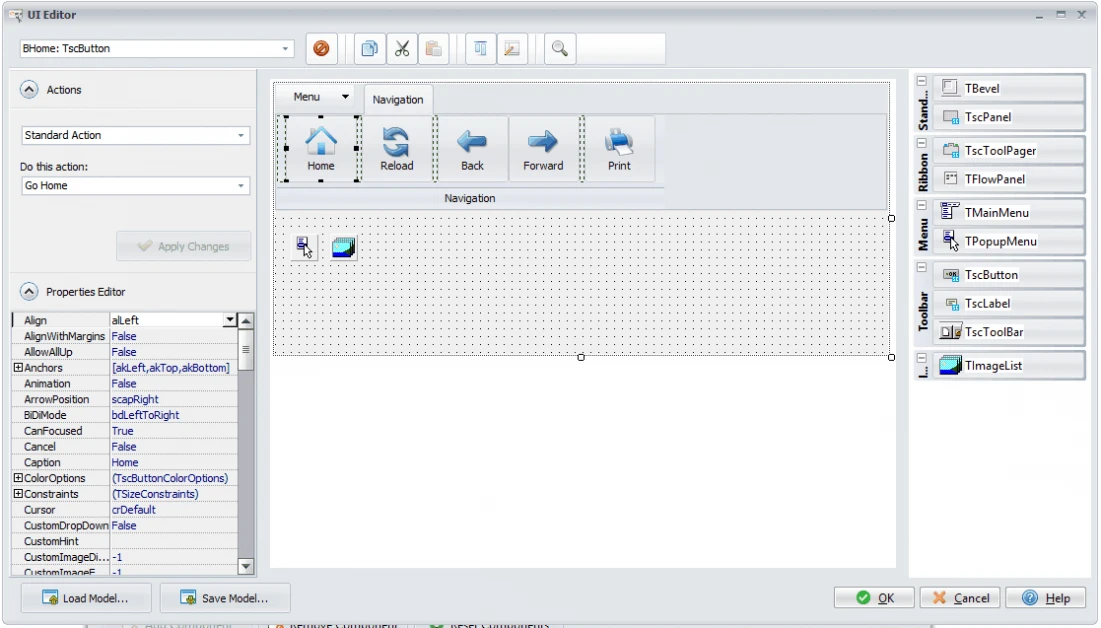Click the magnifier search icon
The width and height of the screenshot is (1101, 628).
[x=559, y=48]
